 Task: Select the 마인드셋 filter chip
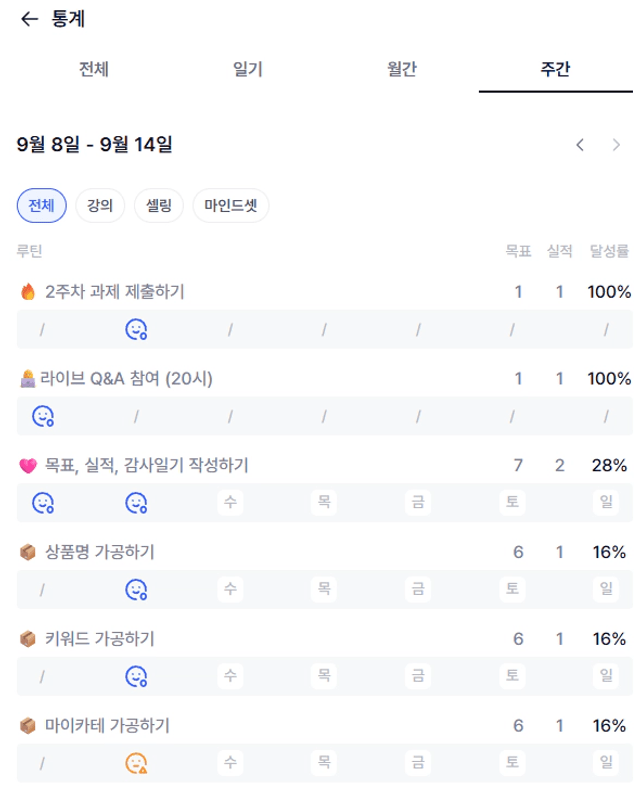tap(230, 206)
